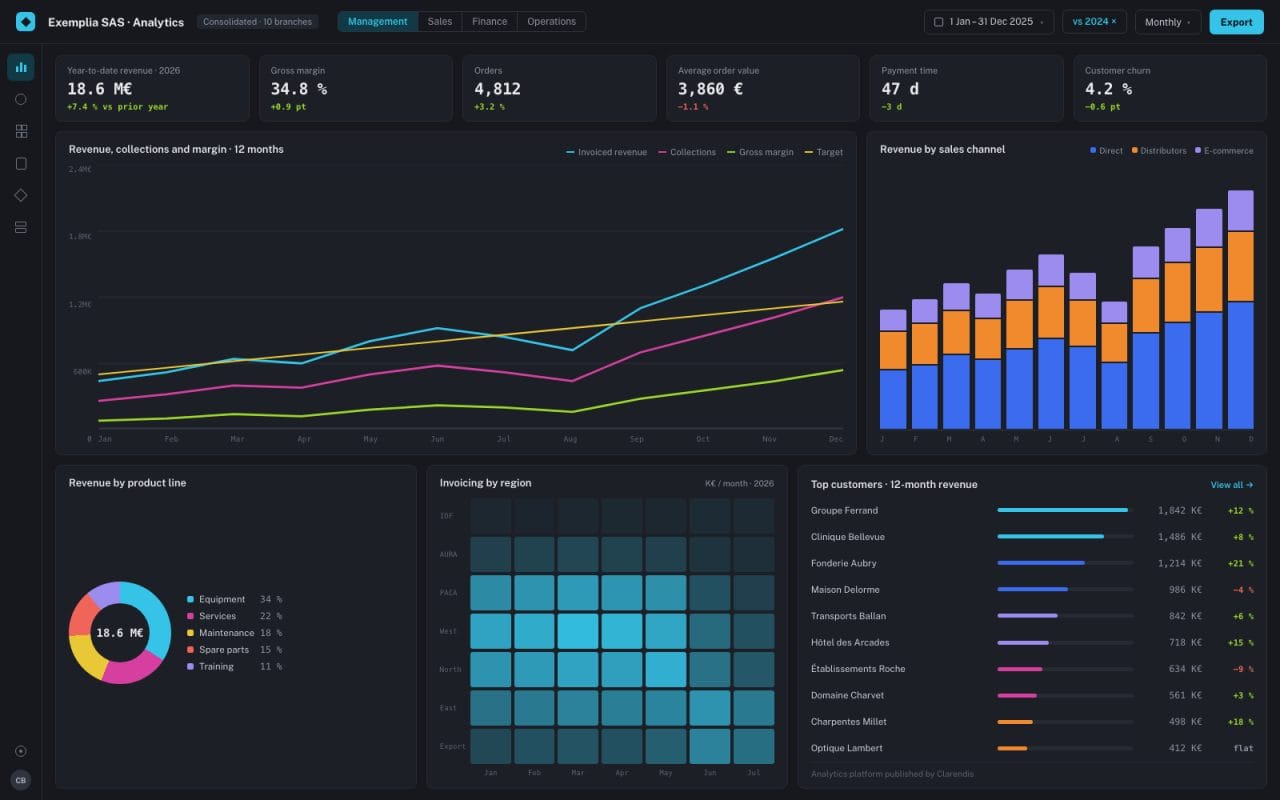Click the Average order value 3,860 €
The height and width of the screenshot is (800, 1280).
711,89
